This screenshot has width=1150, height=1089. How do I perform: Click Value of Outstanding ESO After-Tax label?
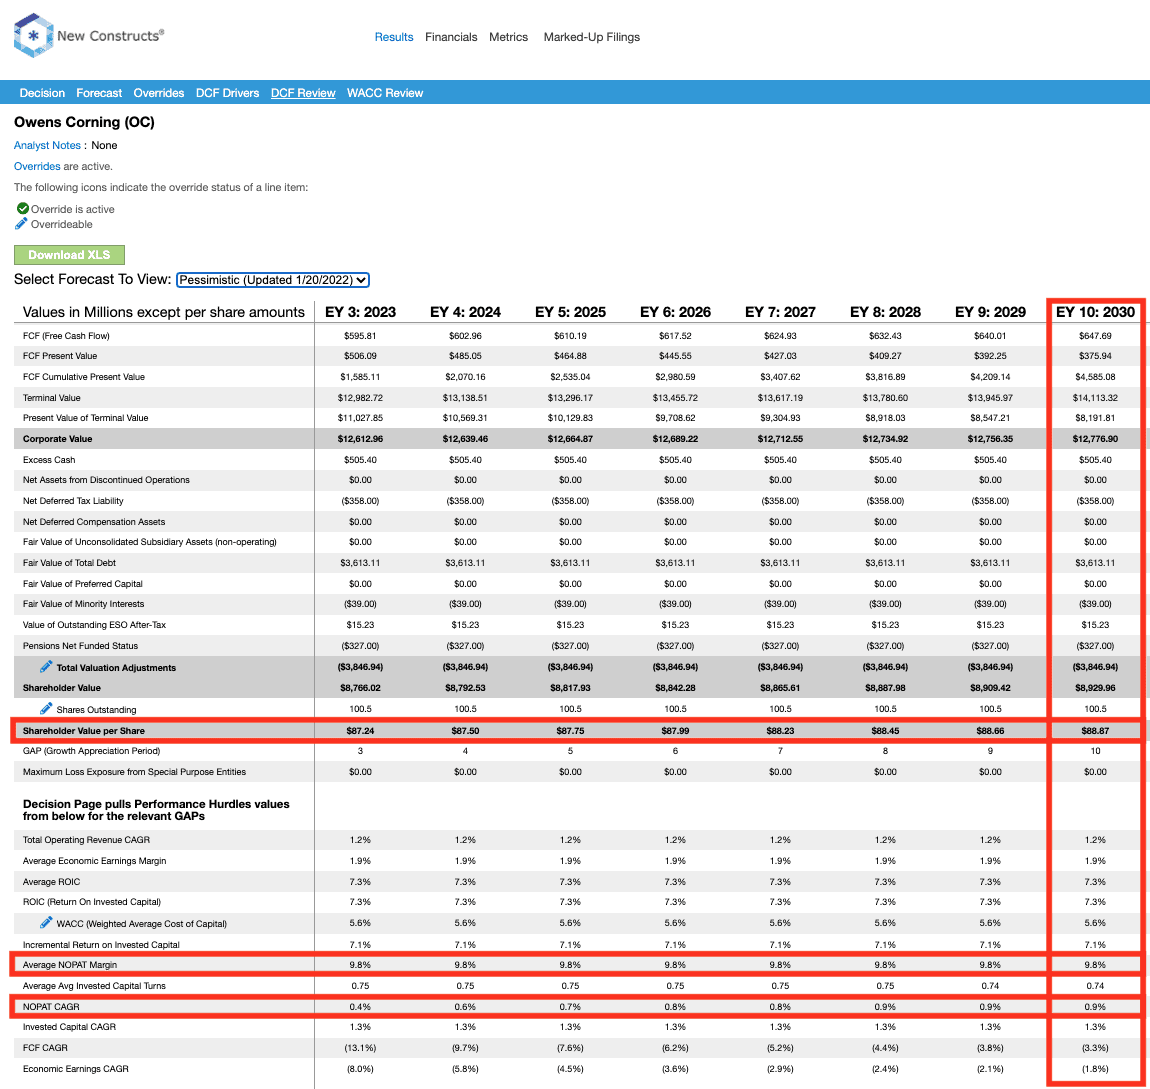click(94, 625)
